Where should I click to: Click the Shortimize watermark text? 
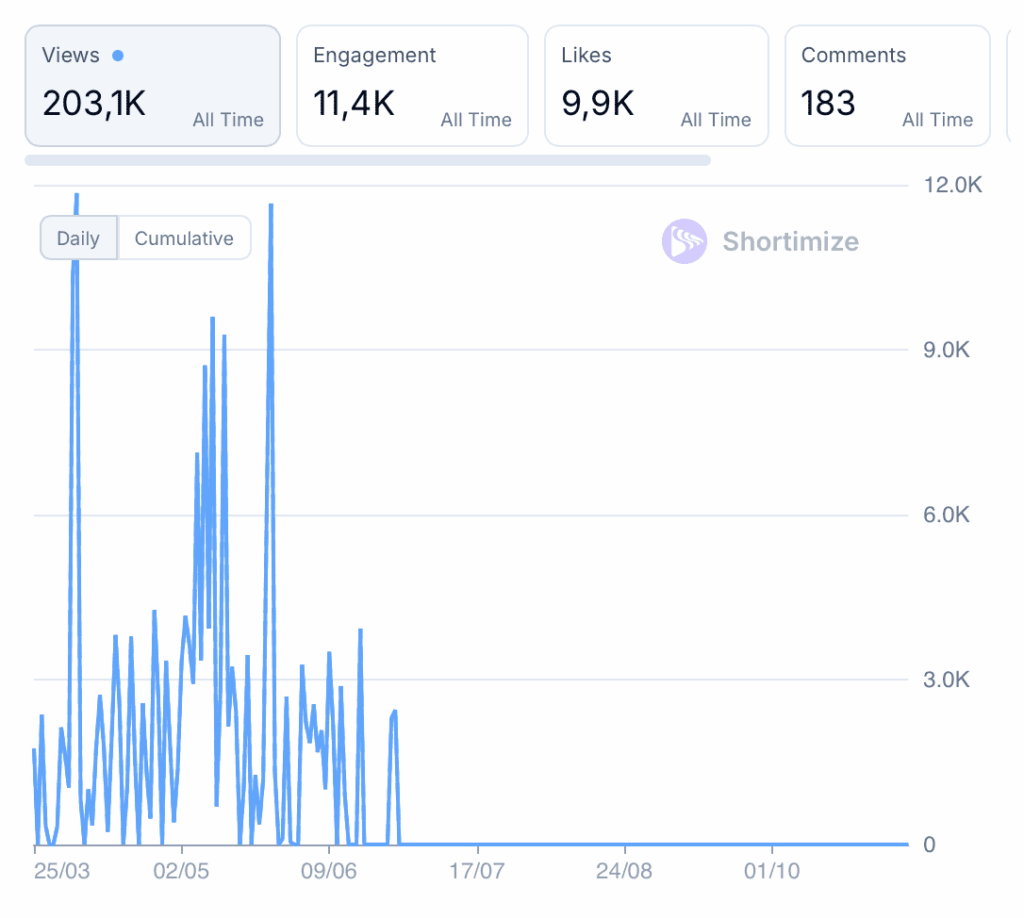click(790, 241)
